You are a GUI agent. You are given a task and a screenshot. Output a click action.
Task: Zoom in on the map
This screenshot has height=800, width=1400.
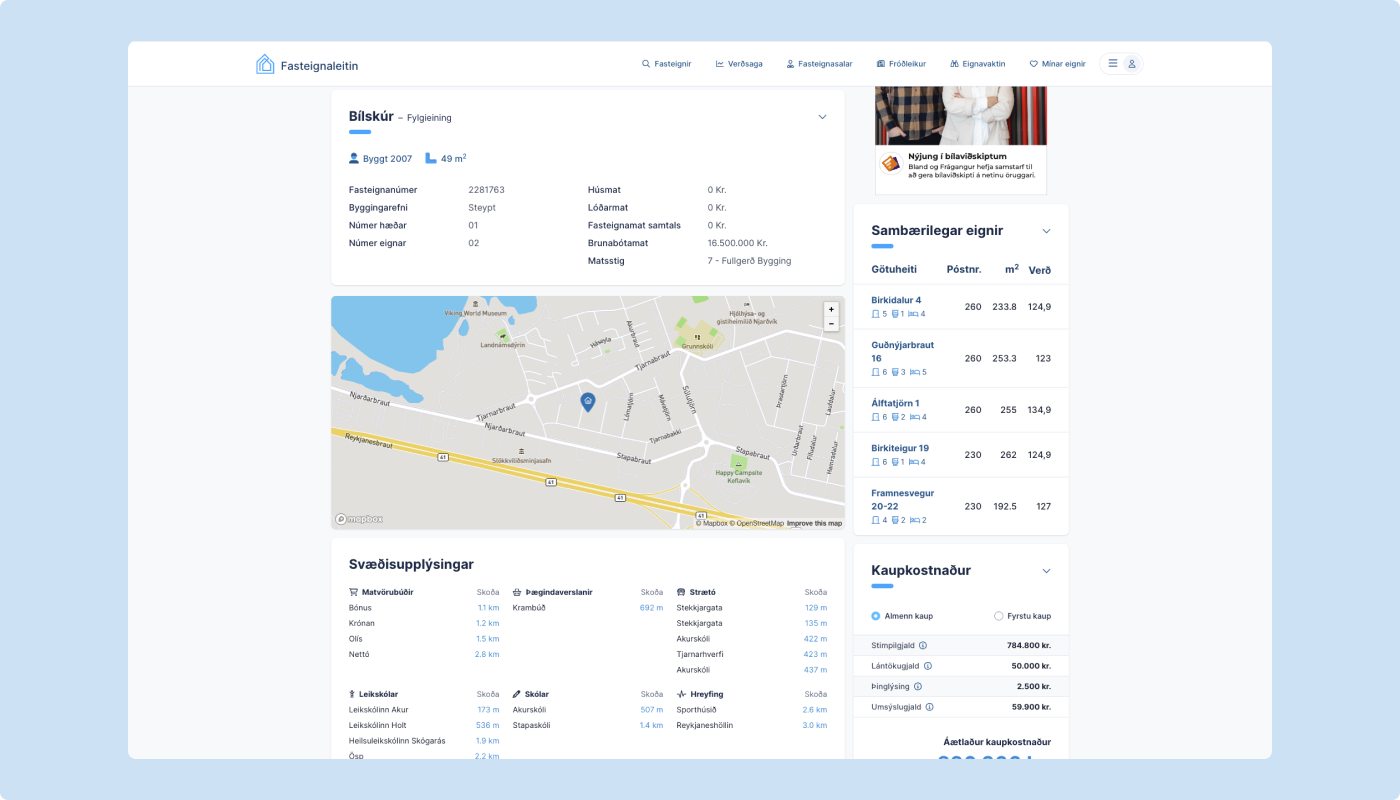[x=831, y=310]
